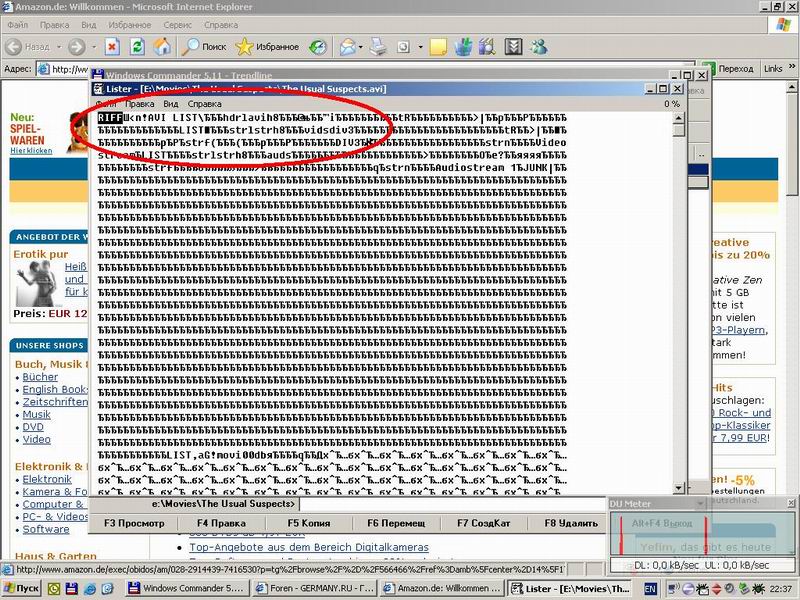Switch to Windows Commander taskbar button
The width and height of the screenshot is (800, 600).
pyautogui.click(x=187, y=588)
